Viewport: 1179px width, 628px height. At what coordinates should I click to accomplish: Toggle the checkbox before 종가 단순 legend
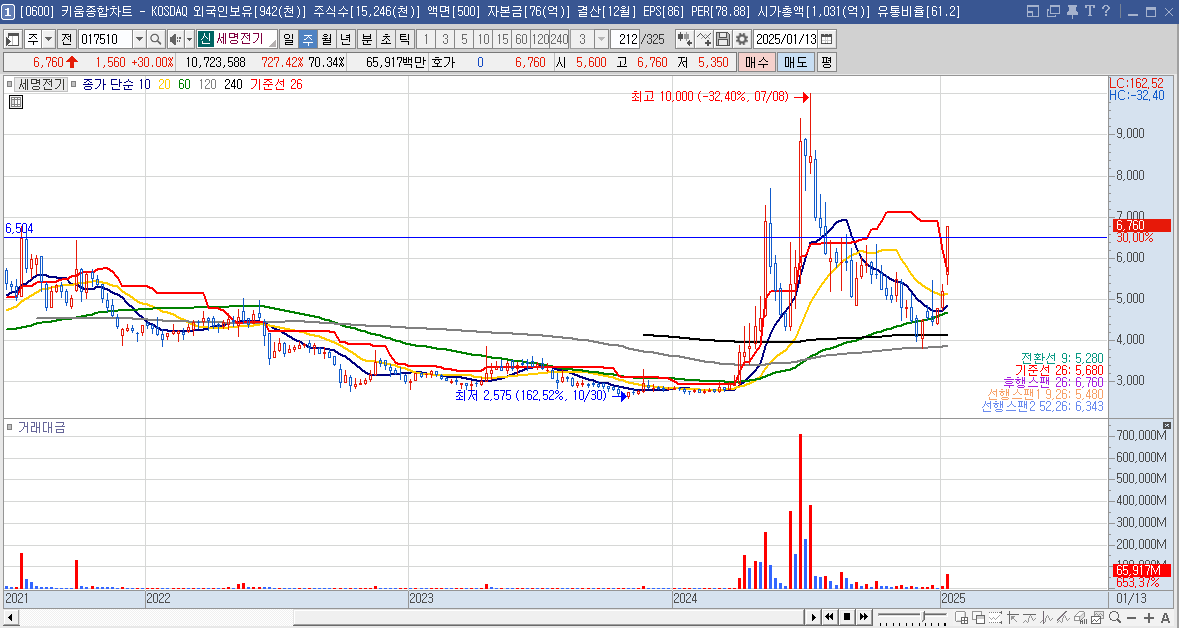74,85
